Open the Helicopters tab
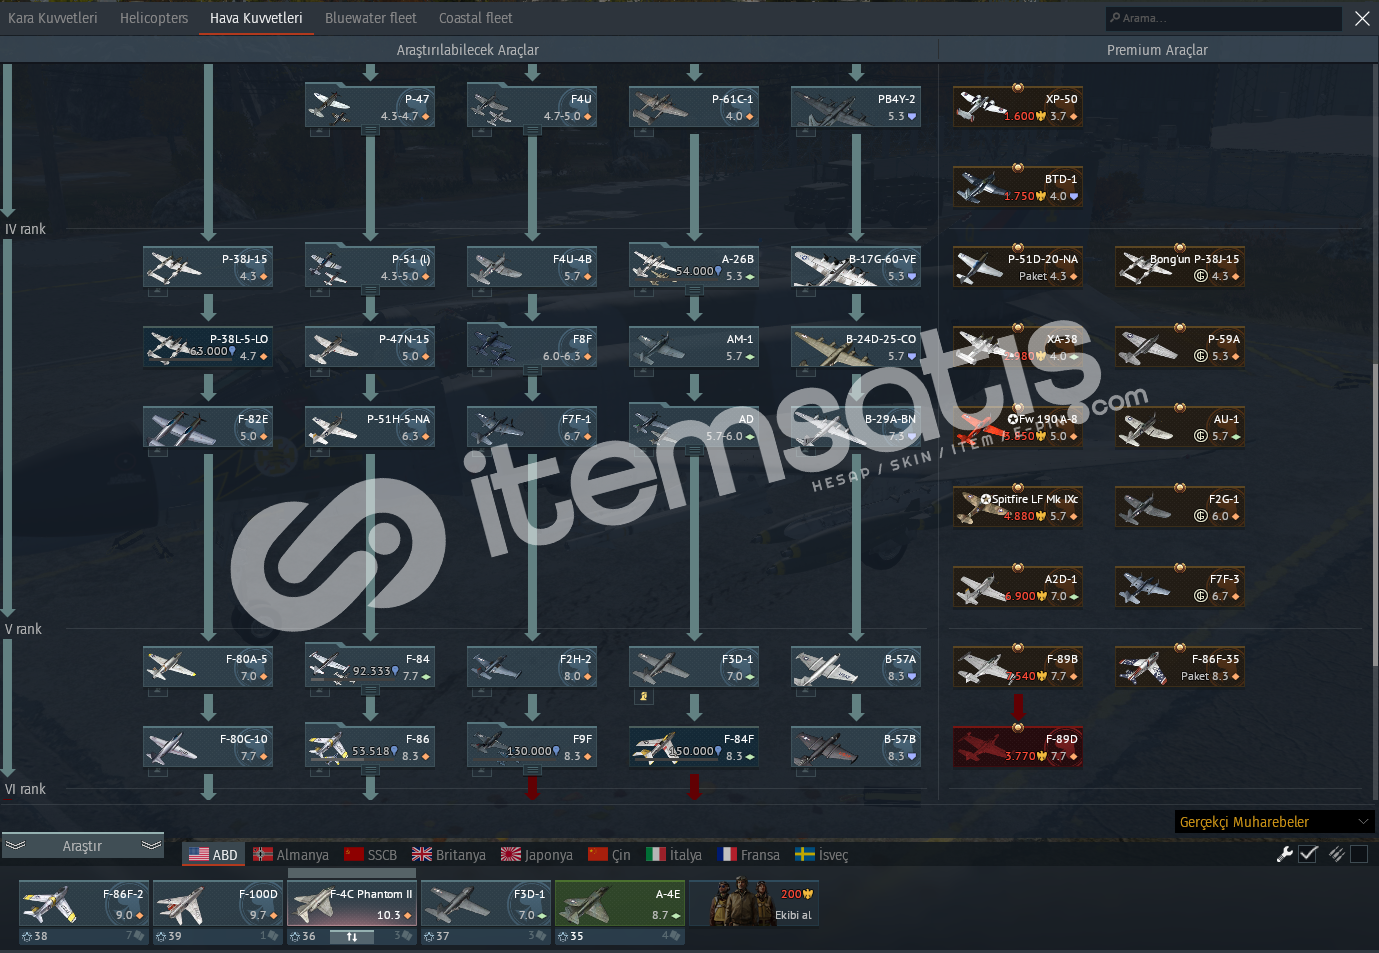 point(154,18)
